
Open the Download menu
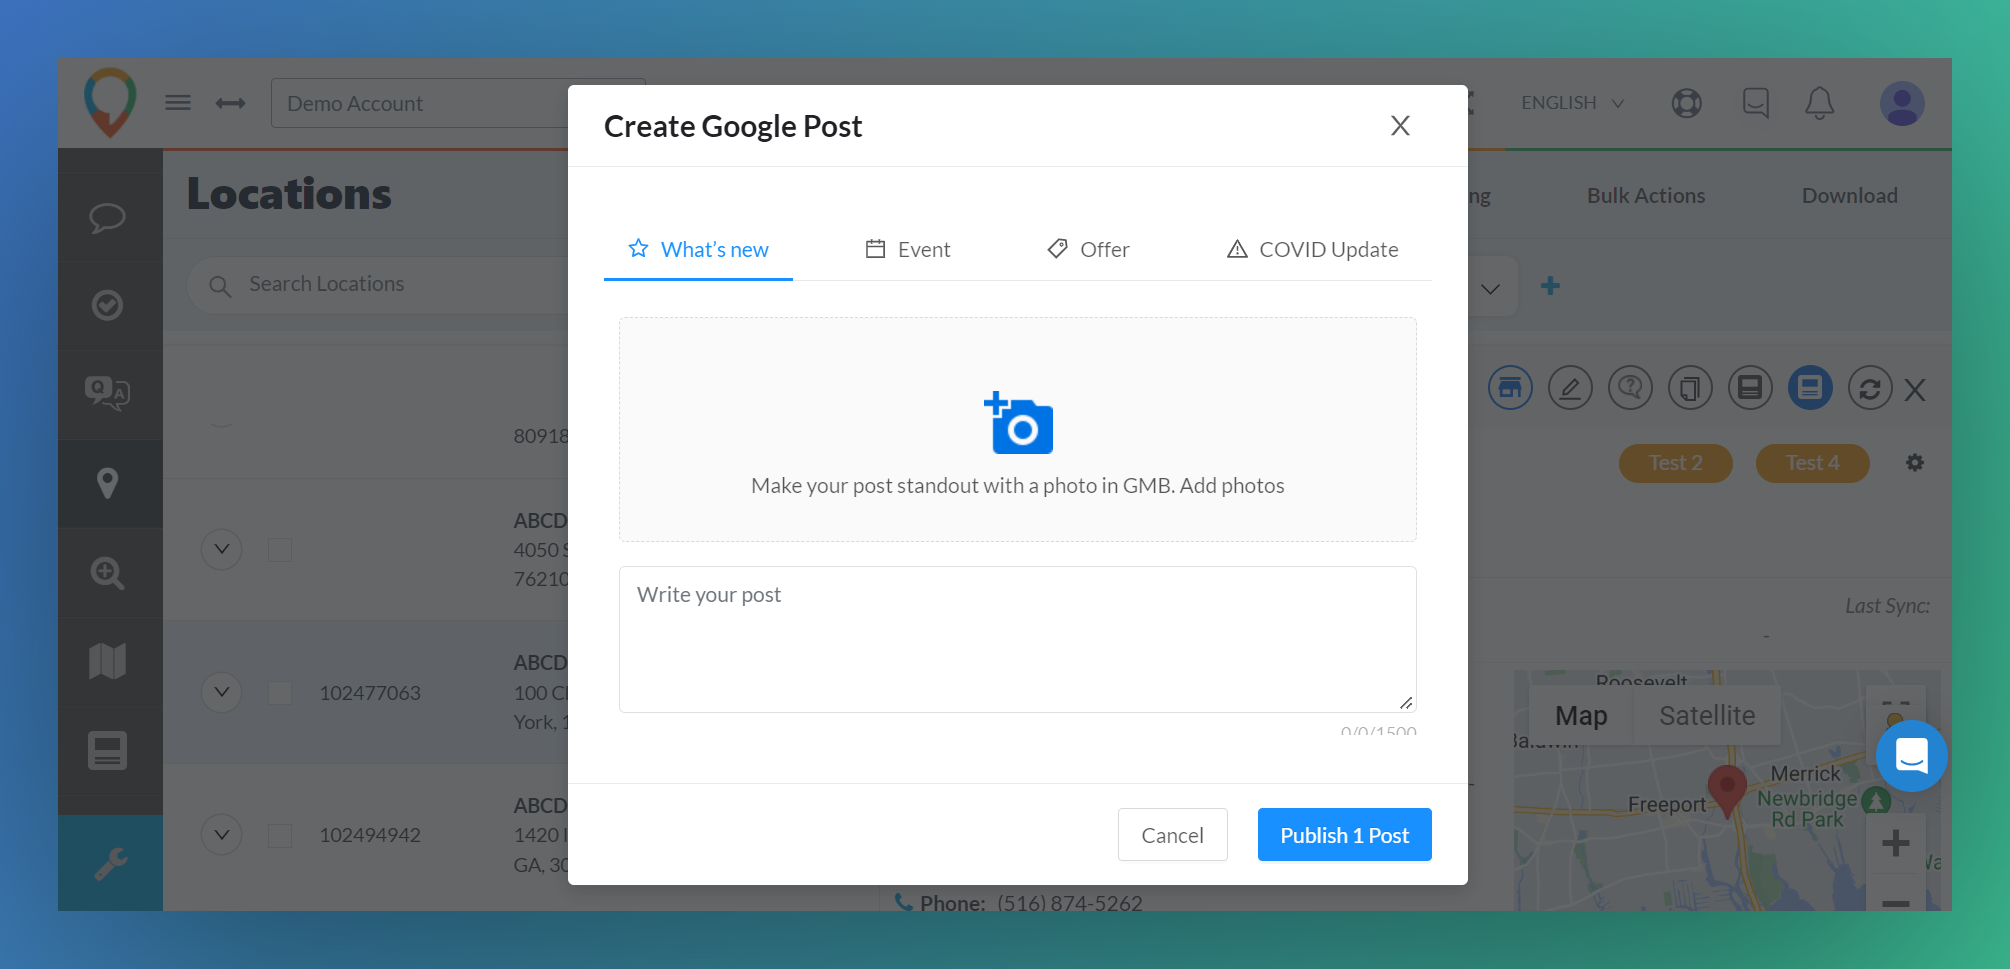[1850, 196]
